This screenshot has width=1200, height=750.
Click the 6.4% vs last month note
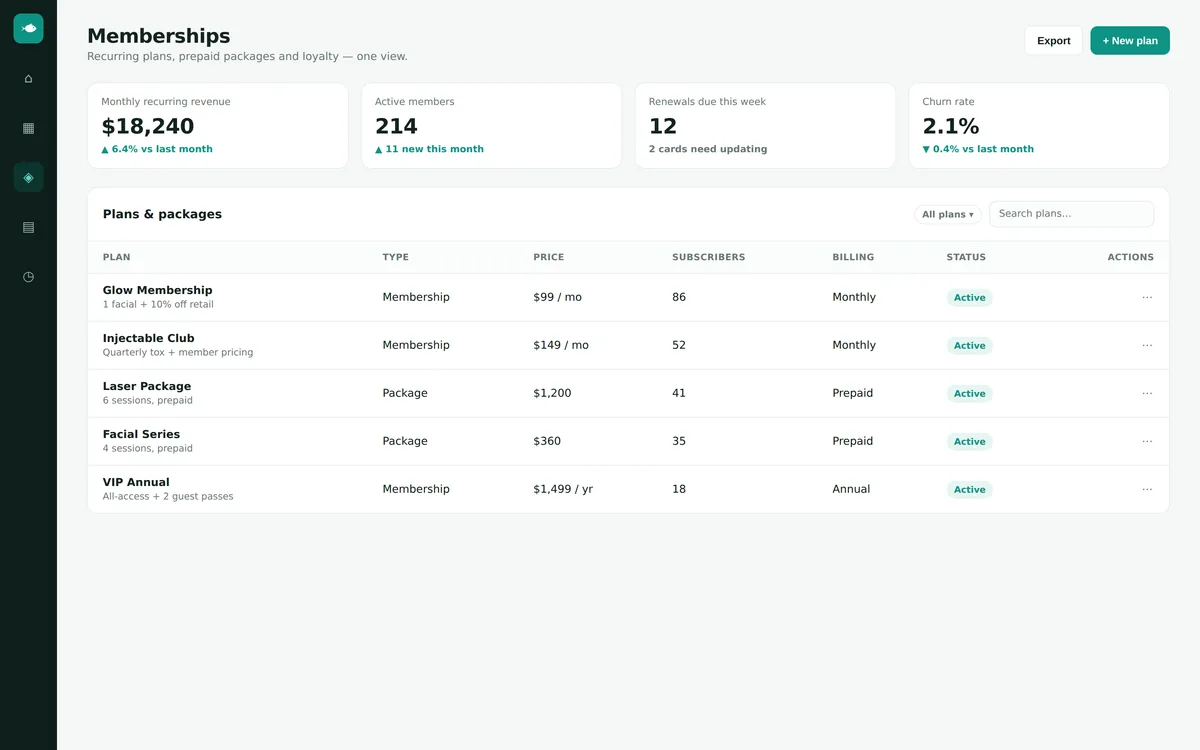[157, 149]
